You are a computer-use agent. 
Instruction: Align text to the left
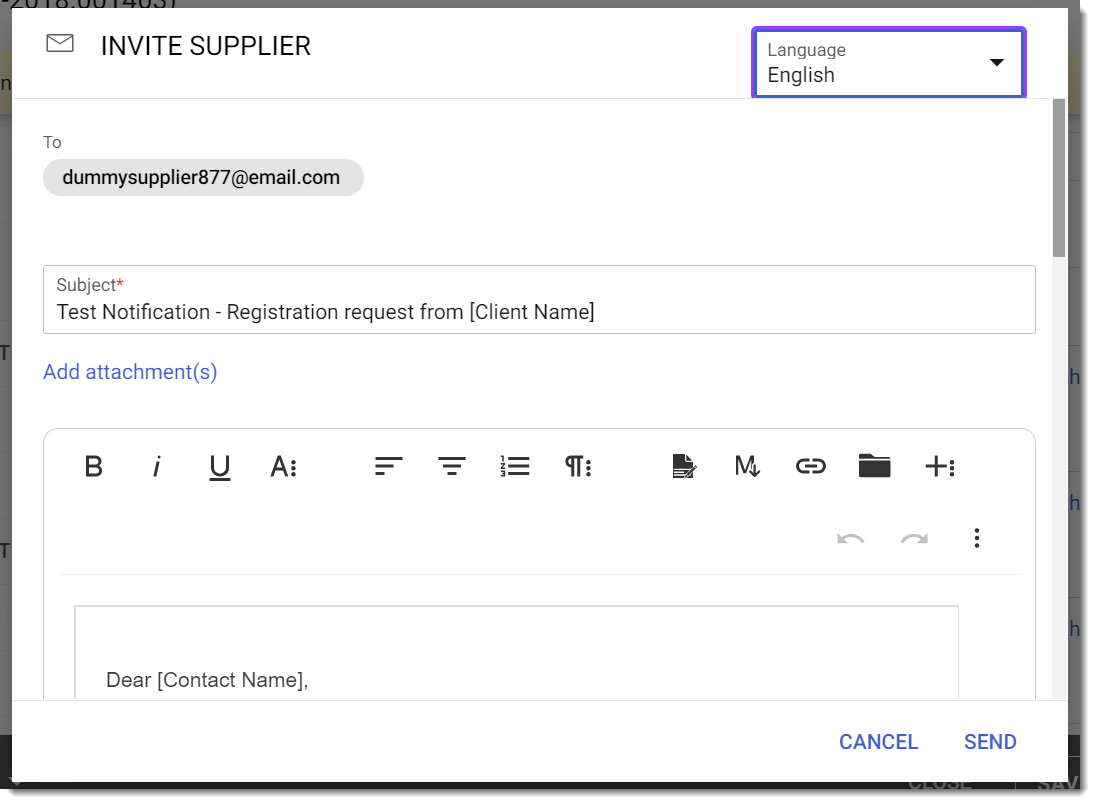pos(388,466)
